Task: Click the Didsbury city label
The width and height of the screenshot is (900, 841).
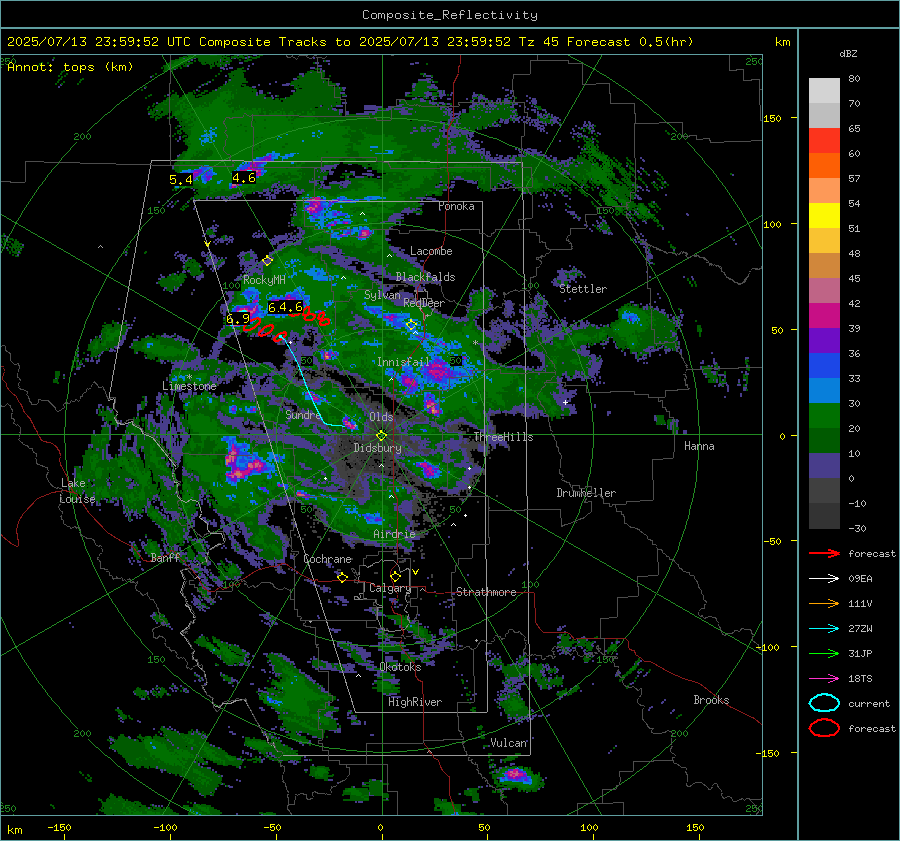Action: point(377,448)
